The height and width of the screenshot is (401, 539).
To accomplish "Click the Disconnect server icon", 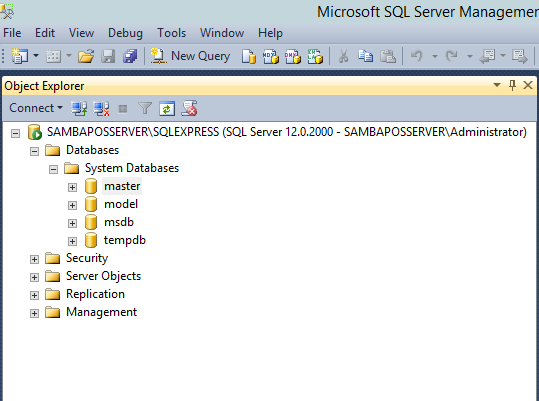I will (x=101, y=109).
